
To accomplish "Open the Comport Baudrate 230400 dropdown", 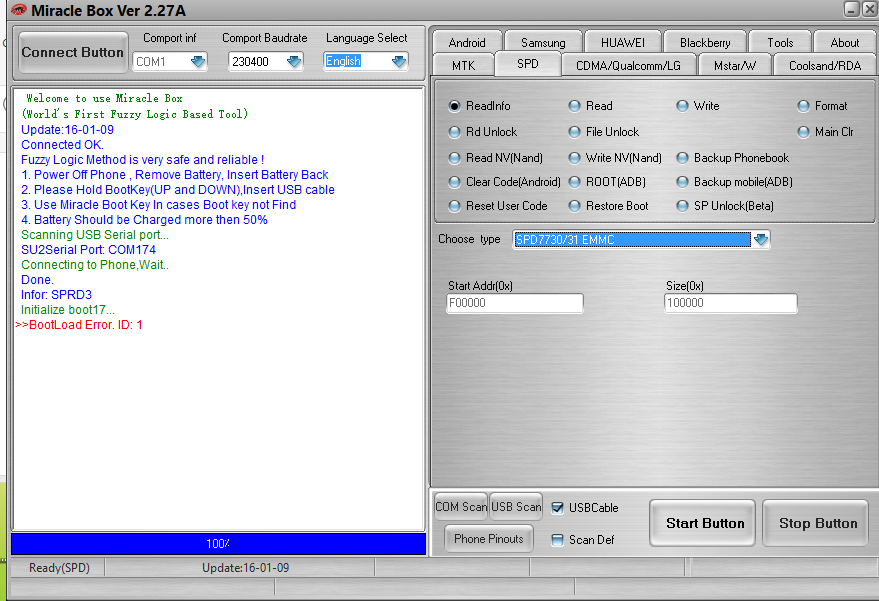I will coord(294,61).
